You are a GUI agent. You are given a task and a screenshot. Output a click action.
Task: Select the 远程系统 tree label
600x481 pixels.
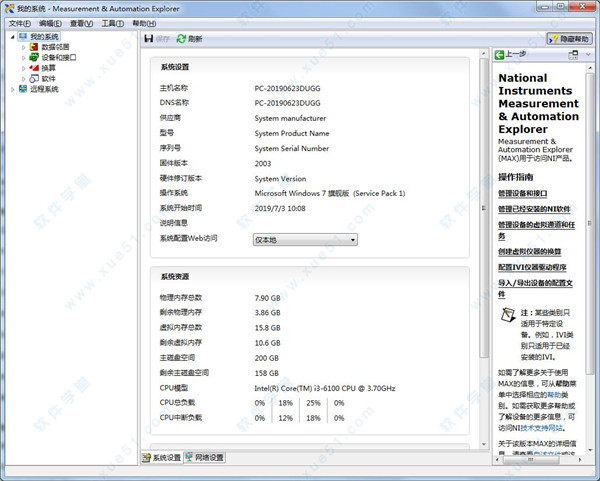(44, 89)
